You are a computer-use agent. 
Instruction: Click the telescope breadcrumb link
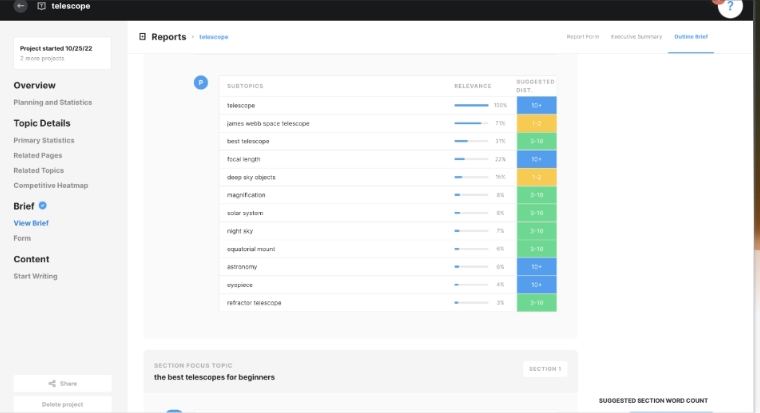(214, 37)
